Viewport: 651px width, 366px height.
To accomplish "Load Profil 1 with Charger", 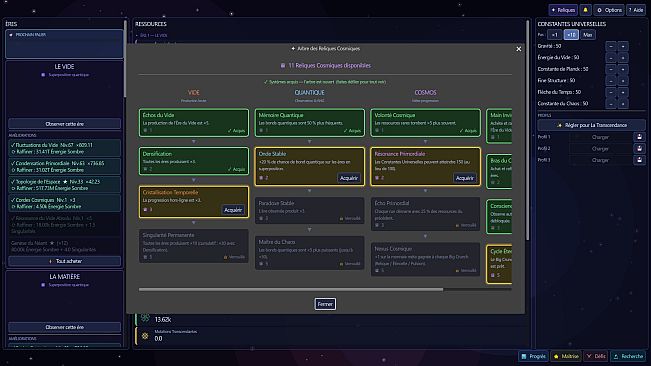I will coord(600,137).
